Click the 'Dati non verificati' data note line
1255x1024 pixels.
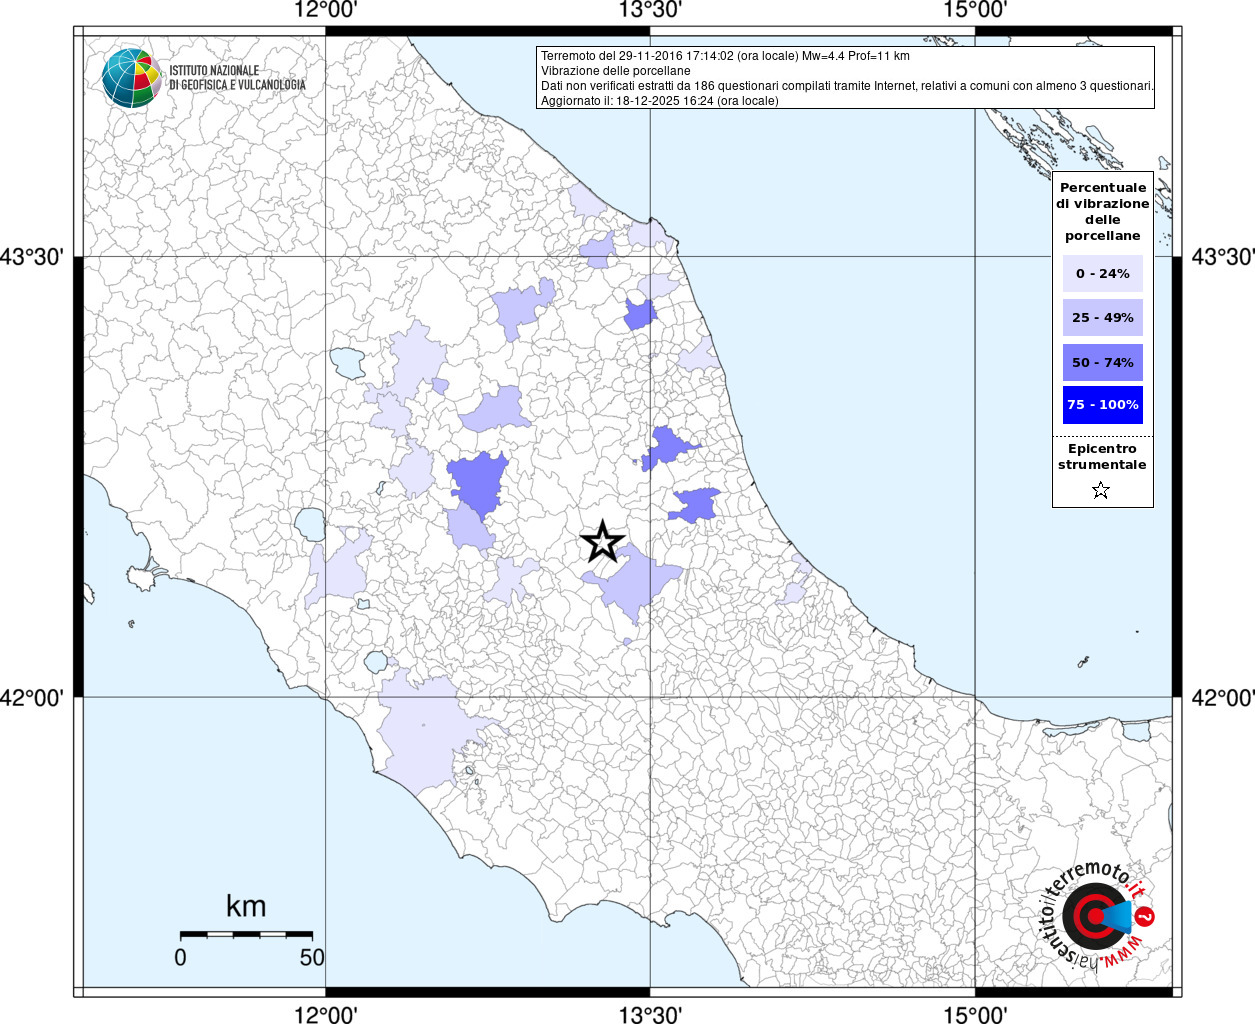pyautogui.click(x=847, y=86)
